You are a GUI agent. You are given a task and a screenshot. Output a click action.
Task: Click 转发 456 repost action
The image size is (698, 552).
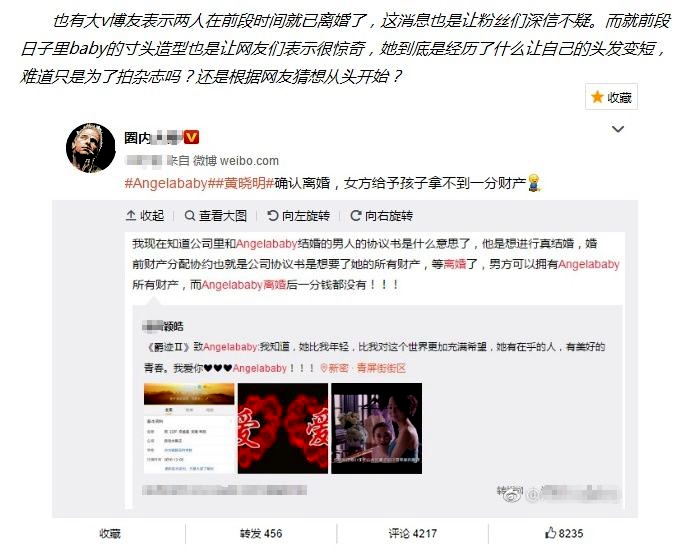coord(261,533)
